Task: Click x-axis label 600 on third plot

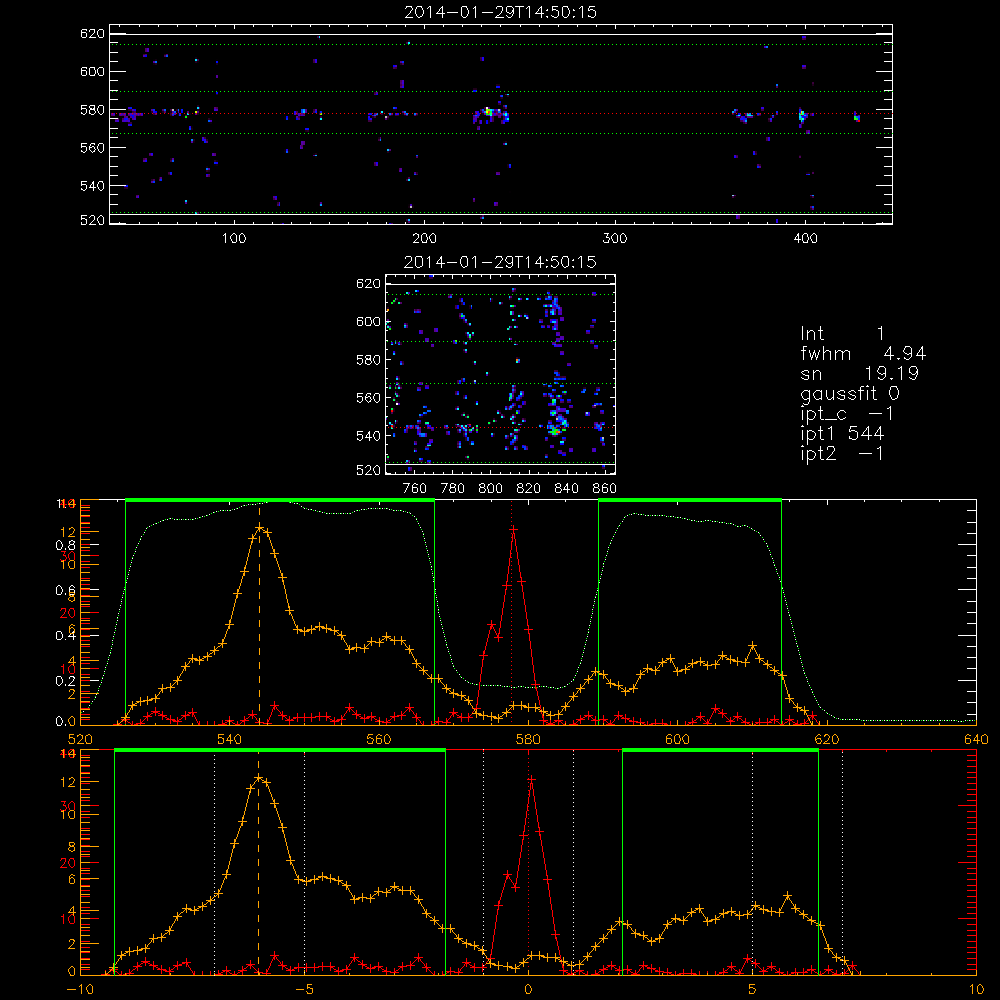Action: [x=677, y=739]
